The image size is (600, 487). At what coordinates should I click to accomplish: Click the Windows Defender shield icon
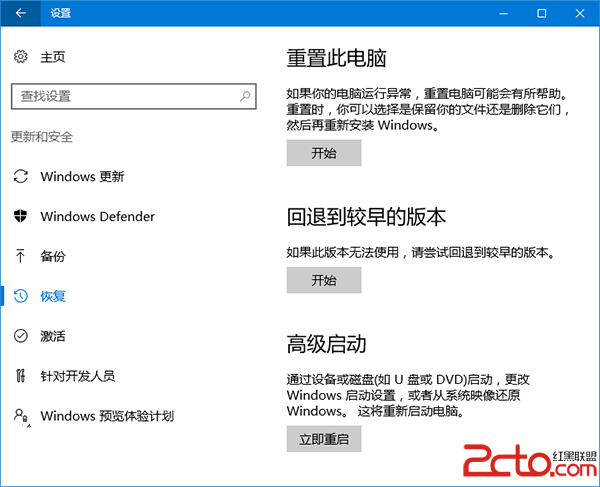tap(21, 216)
